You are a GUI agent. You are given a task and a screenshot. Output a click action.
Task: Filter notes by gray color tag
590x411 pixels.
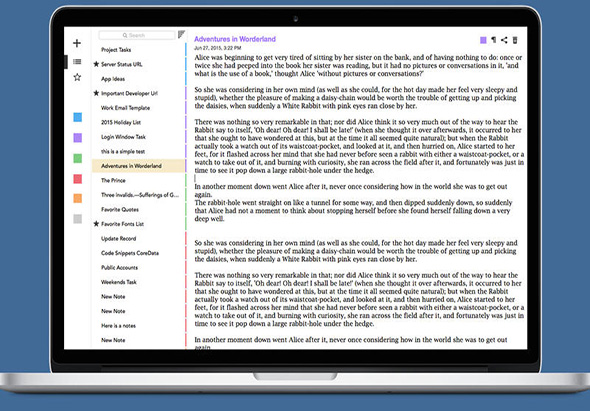[x=78, y=219]
